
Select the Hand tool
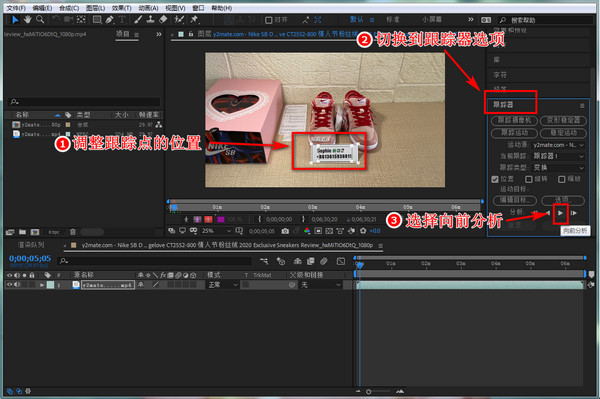point(28,20)
